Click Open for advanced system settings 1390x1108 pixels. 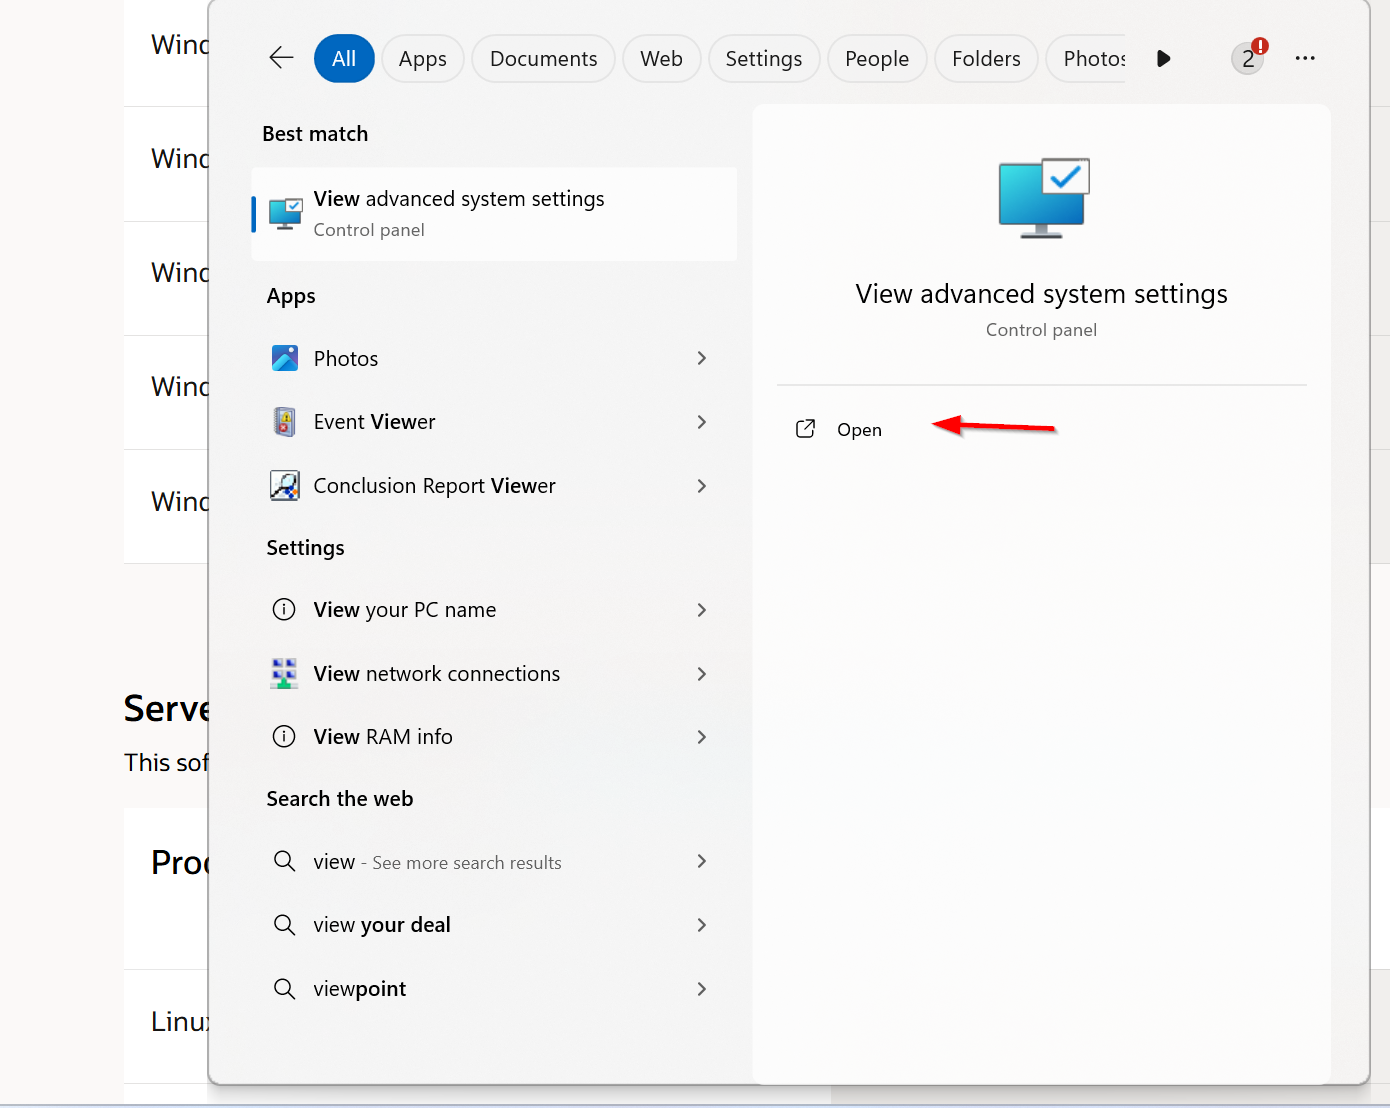coord(858,429)
